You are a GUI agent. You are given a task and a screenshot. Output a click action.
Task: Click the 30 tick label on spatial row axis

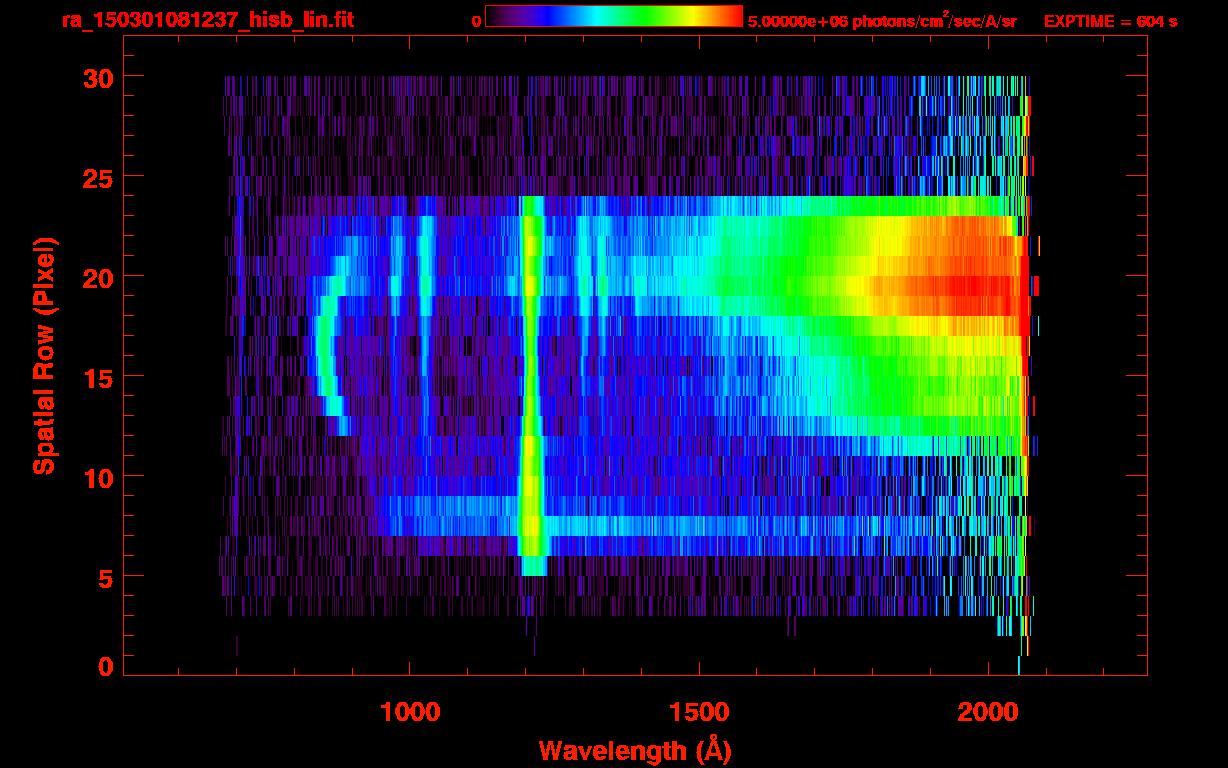tap(98, 77)
